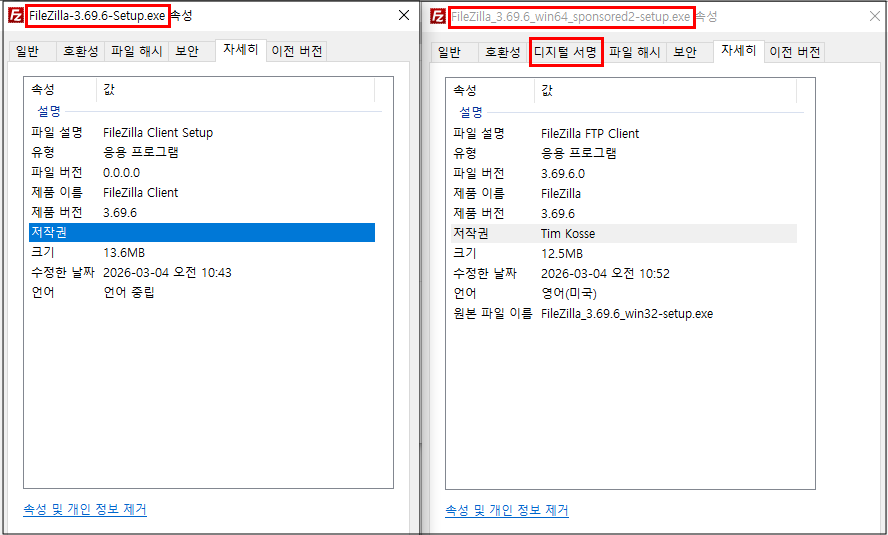This screenshot has width=888, height=535.
Task: Click 속성 및 개인 정보 제거 link in FileZilla-3.69.6-Setup.exe window
Action: click(85, 510)
